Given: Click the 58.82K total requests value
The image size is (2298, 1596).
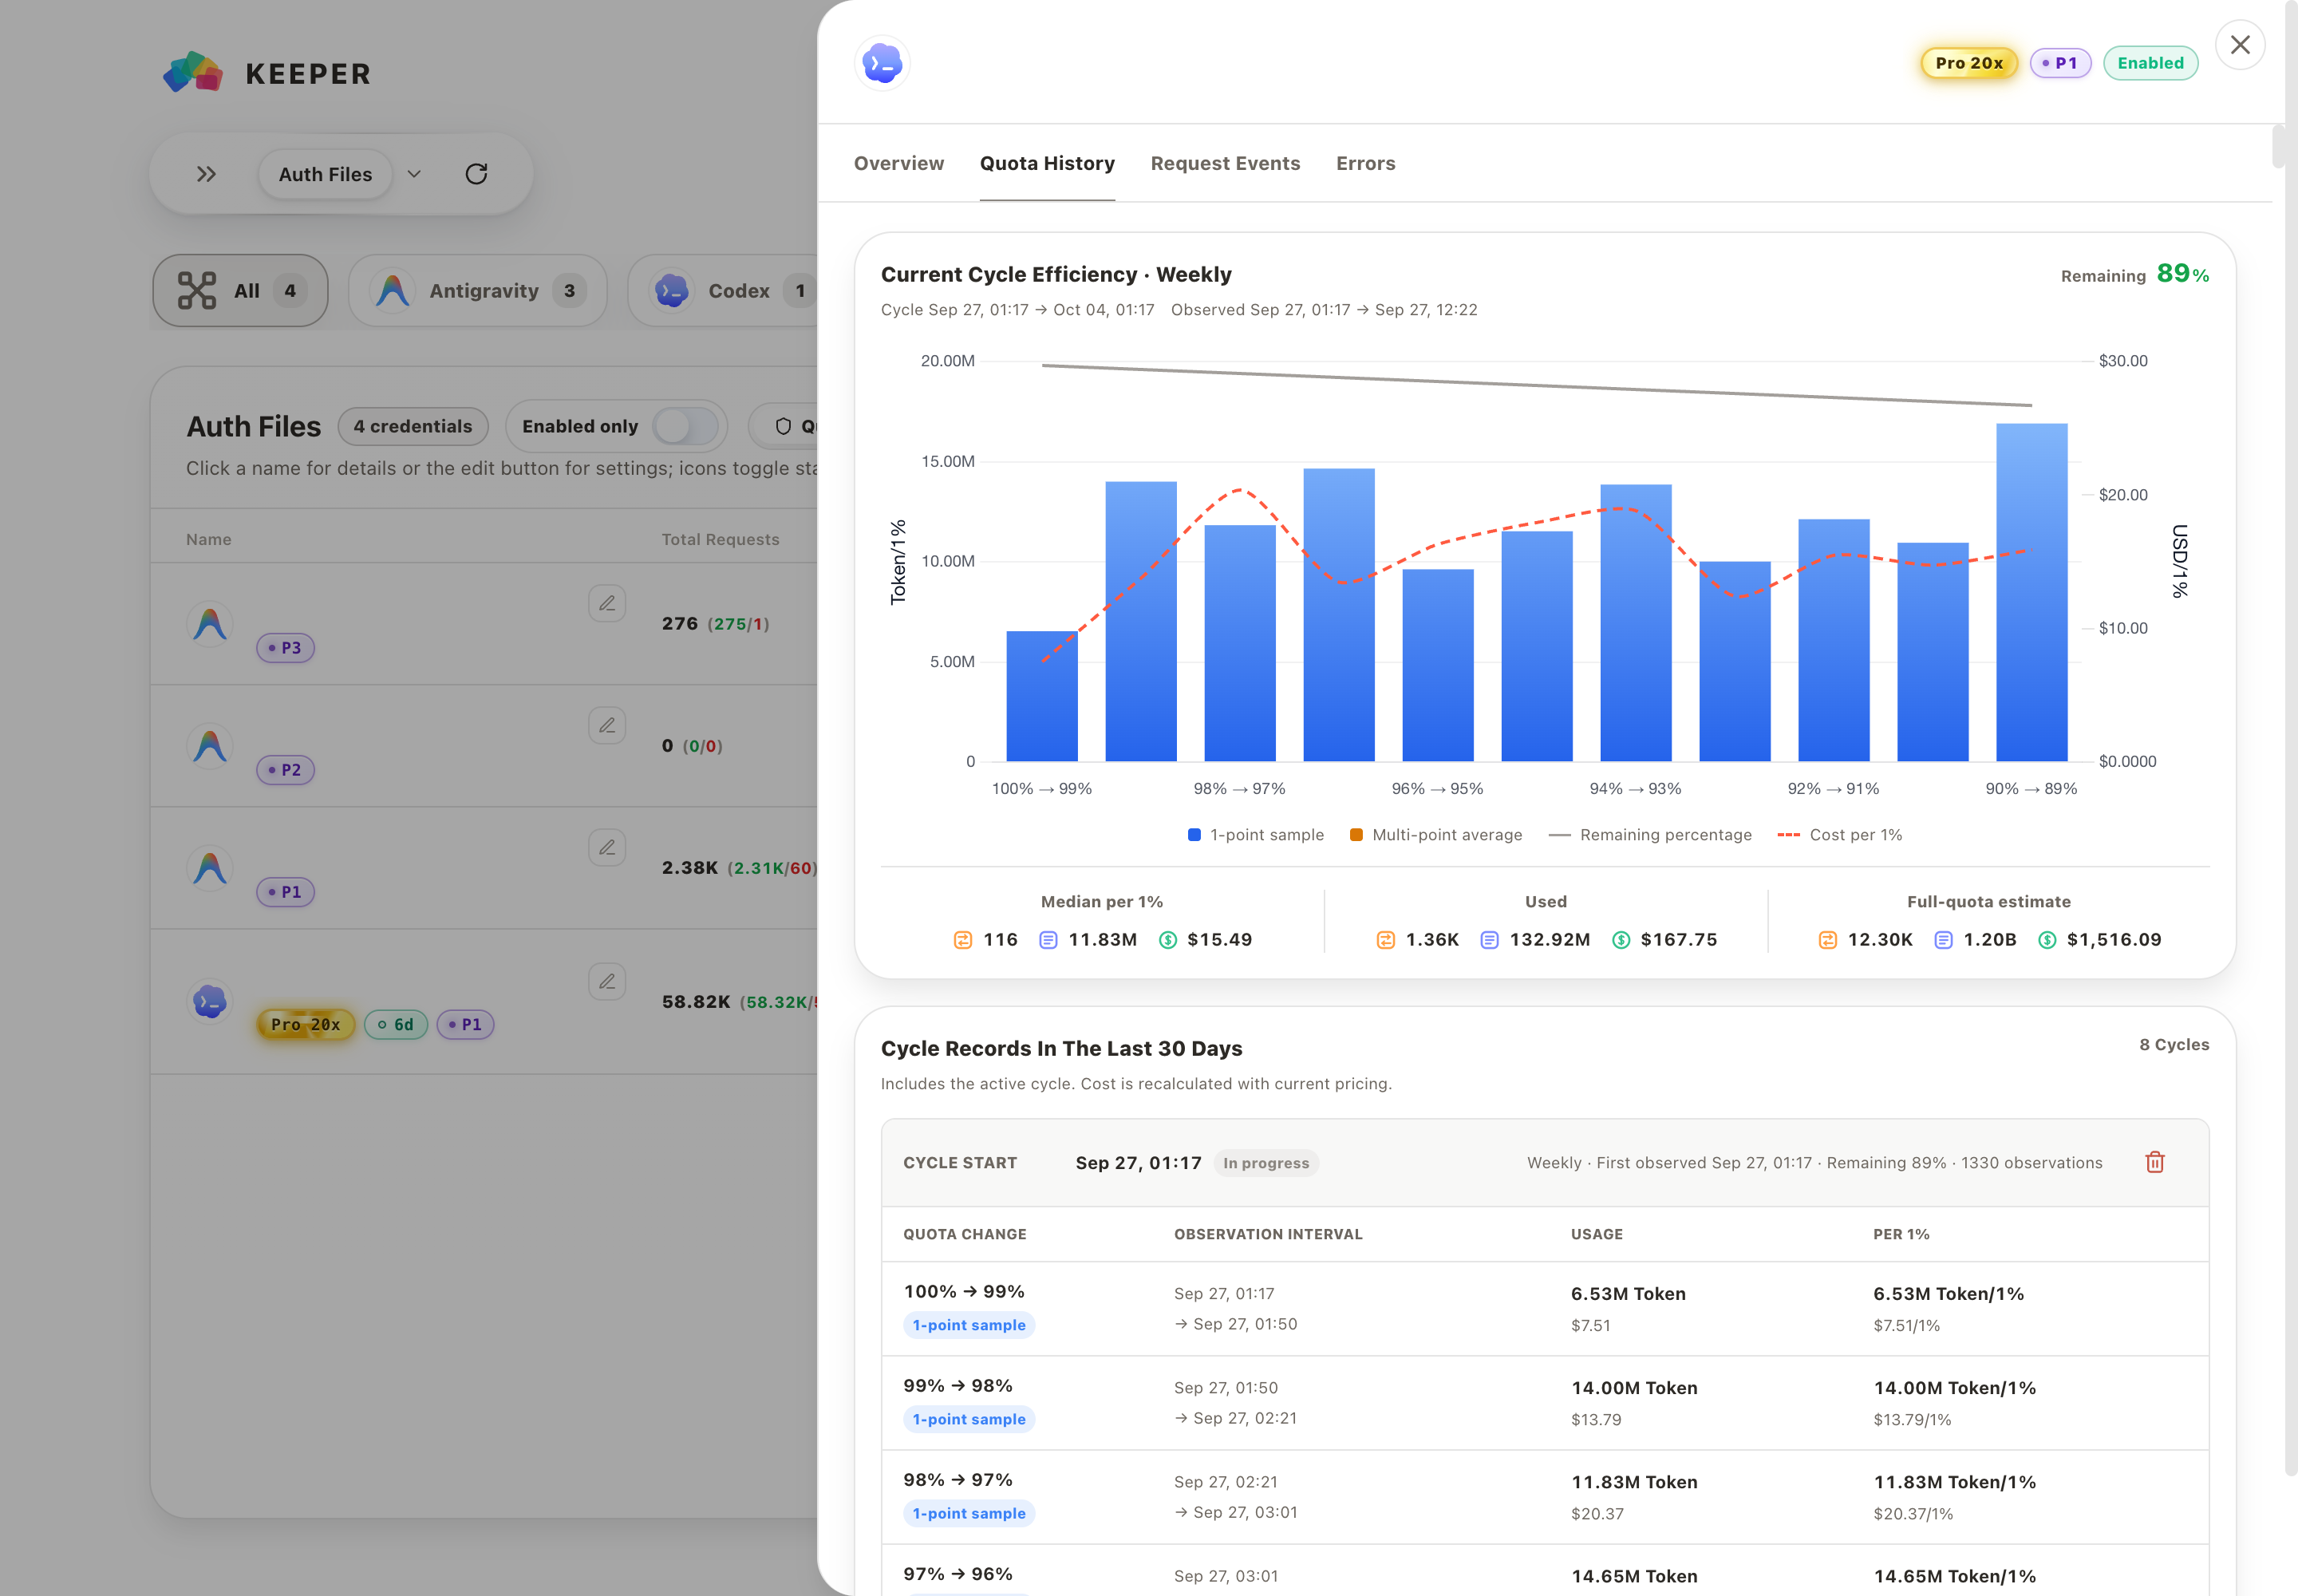Looking at the screenshot, I should pos(696,1002).
